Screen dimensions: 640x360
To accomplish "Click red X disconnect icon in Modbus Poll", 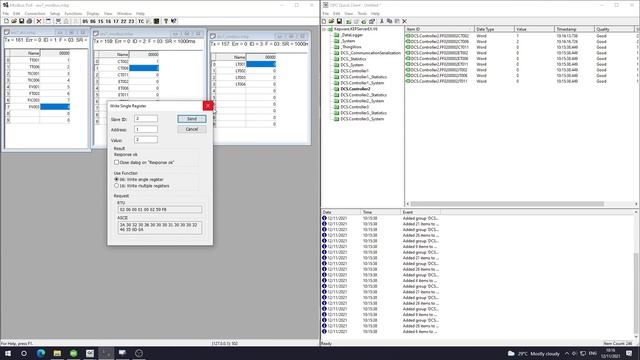I will tap(39, 21).
